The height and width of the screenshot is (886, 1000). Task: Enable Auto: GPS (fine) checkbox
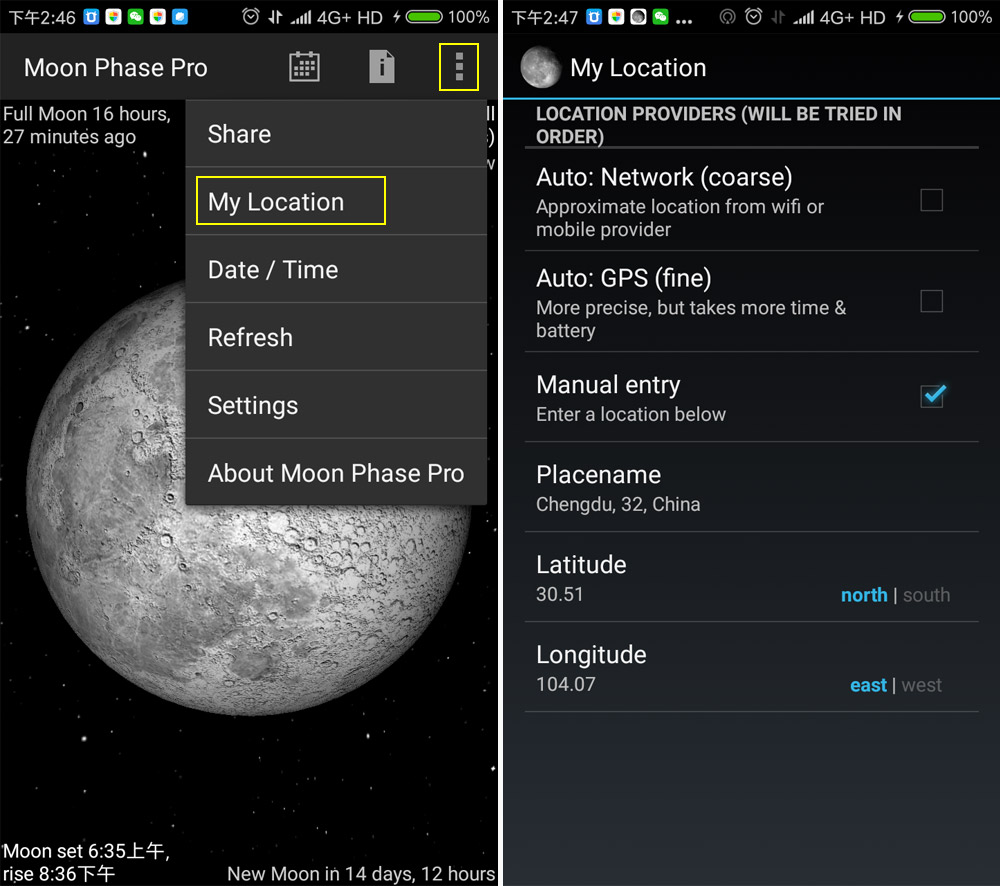coord(931,300)
